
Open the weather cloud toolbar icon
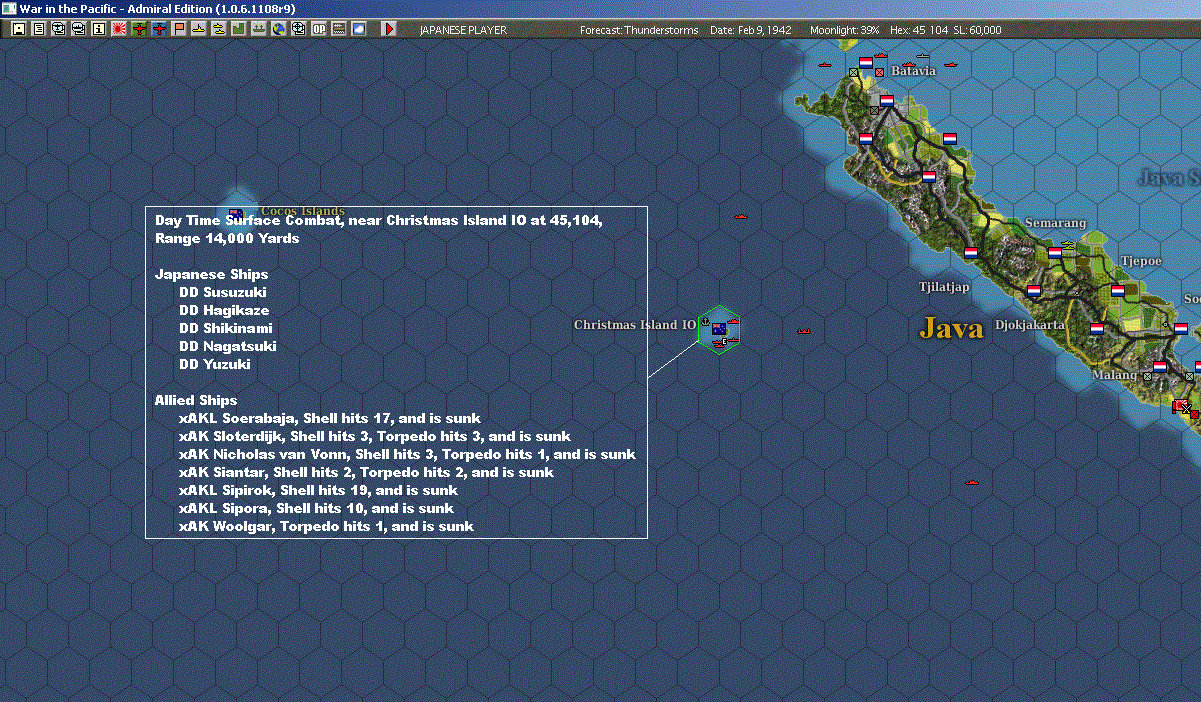[358, 29]
